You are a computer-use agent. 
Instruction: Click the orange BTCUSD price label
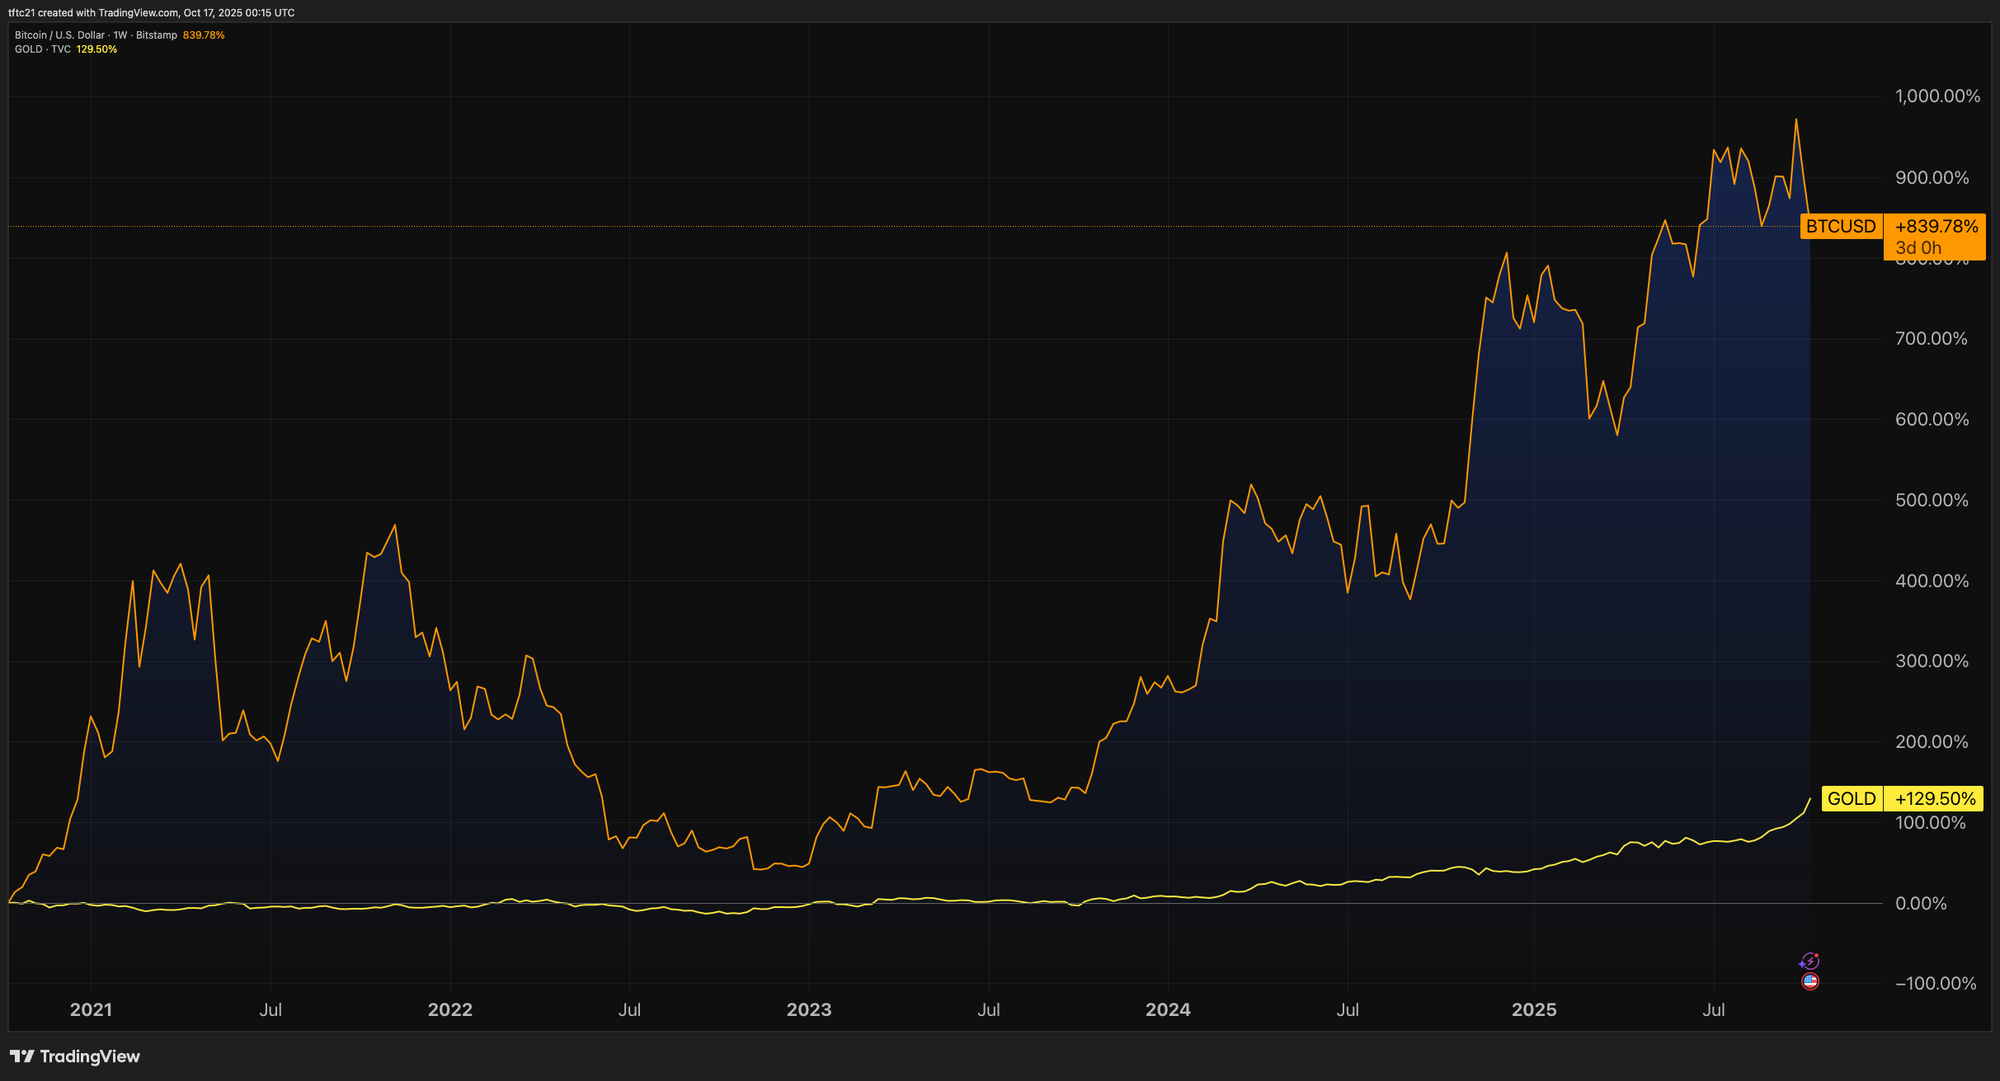tap(1840, 227)
